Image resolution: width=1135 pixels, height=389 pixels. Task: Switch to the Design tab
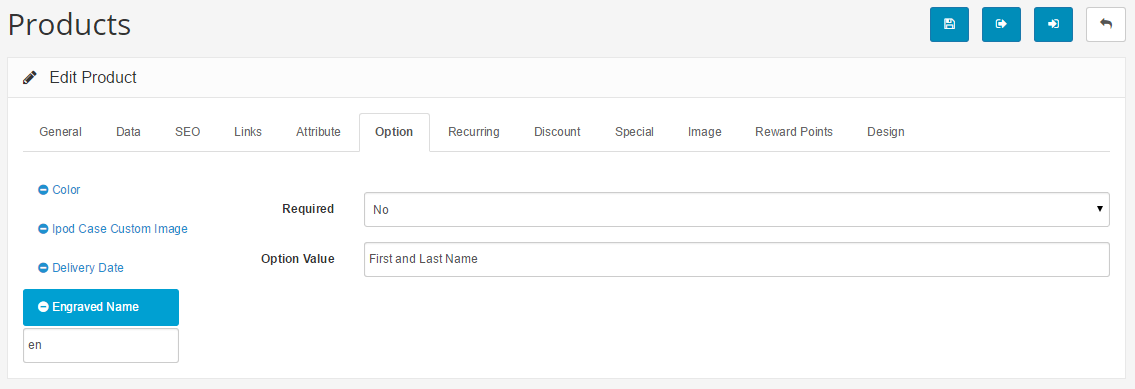point(885,132)
